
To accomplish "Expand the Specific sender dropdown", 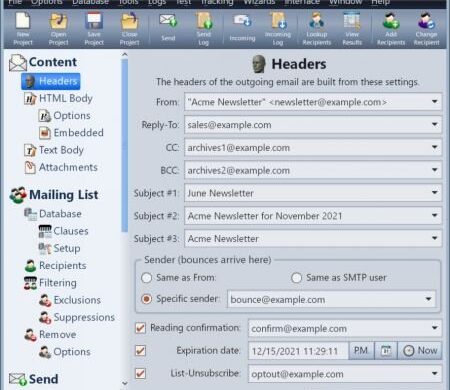I will point(428,299).
